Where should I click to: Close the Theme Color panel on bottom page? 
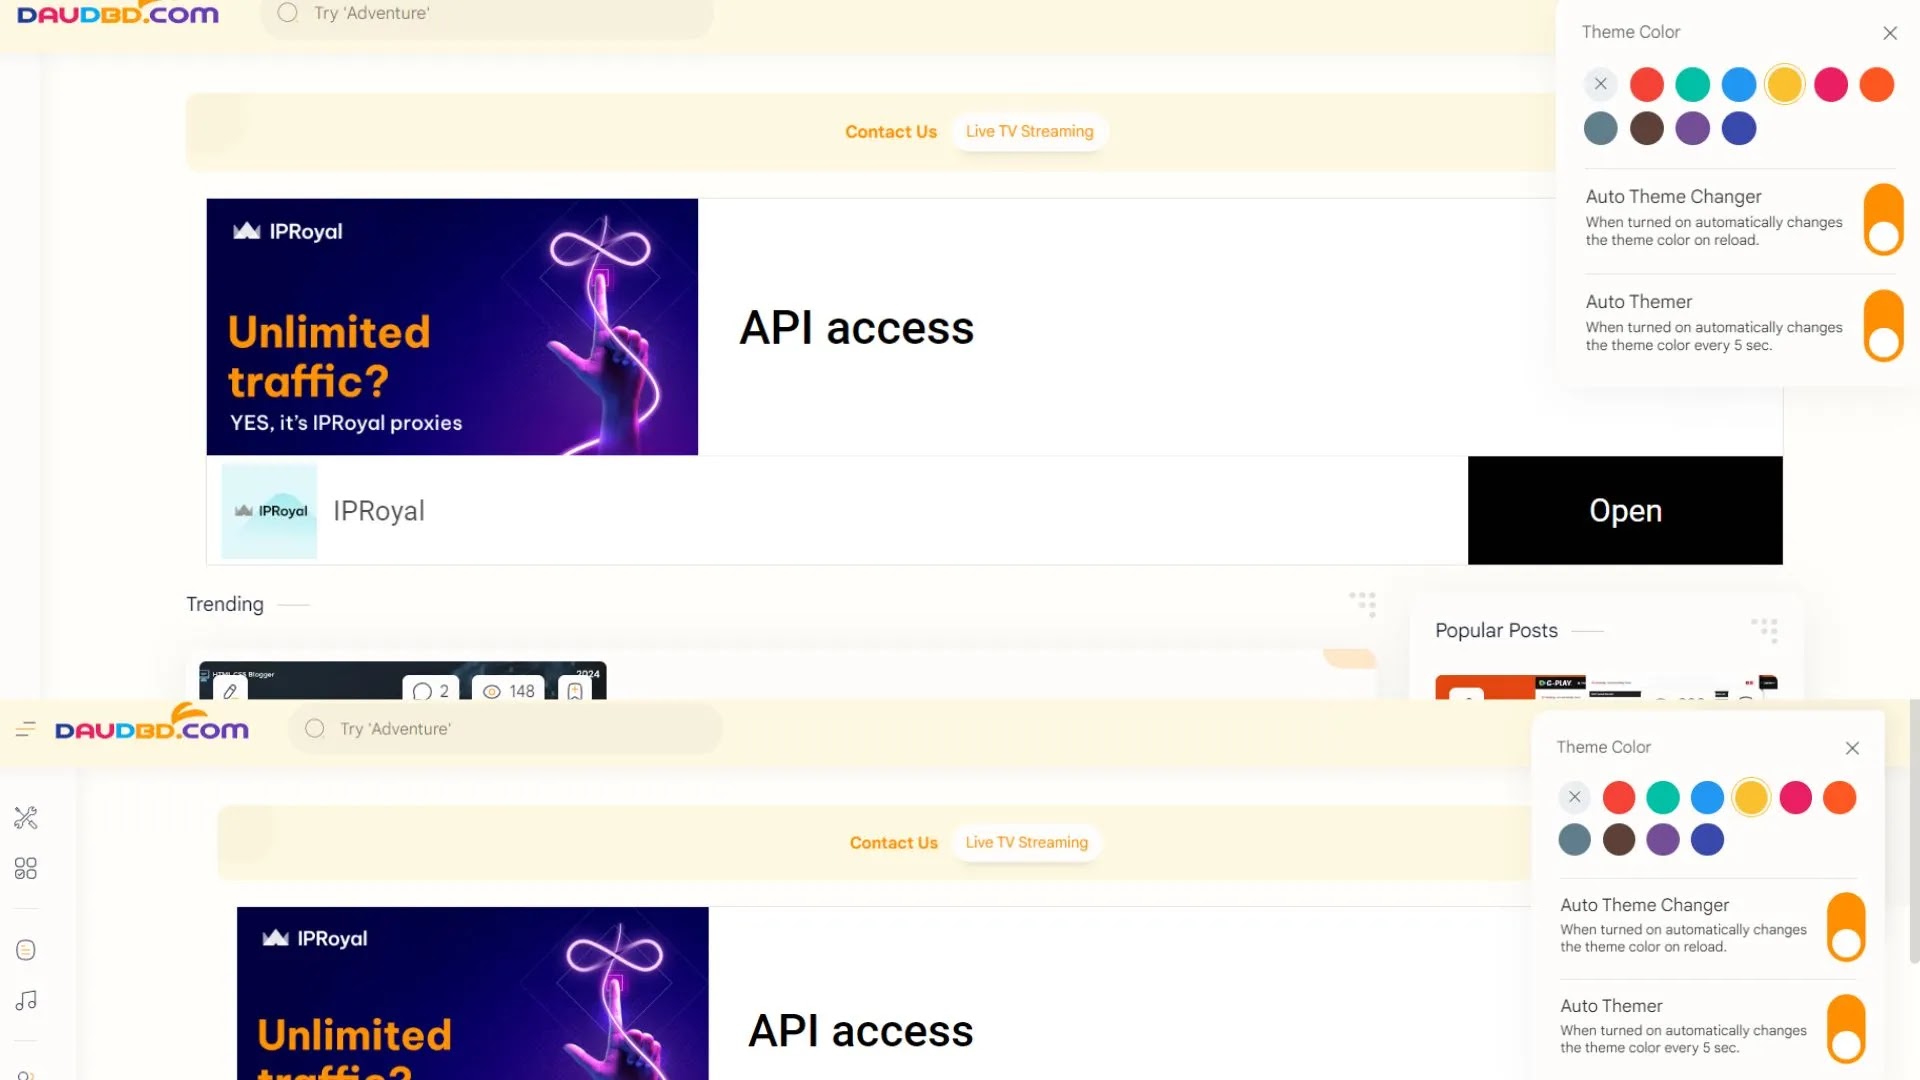[x=1852, y=748]
